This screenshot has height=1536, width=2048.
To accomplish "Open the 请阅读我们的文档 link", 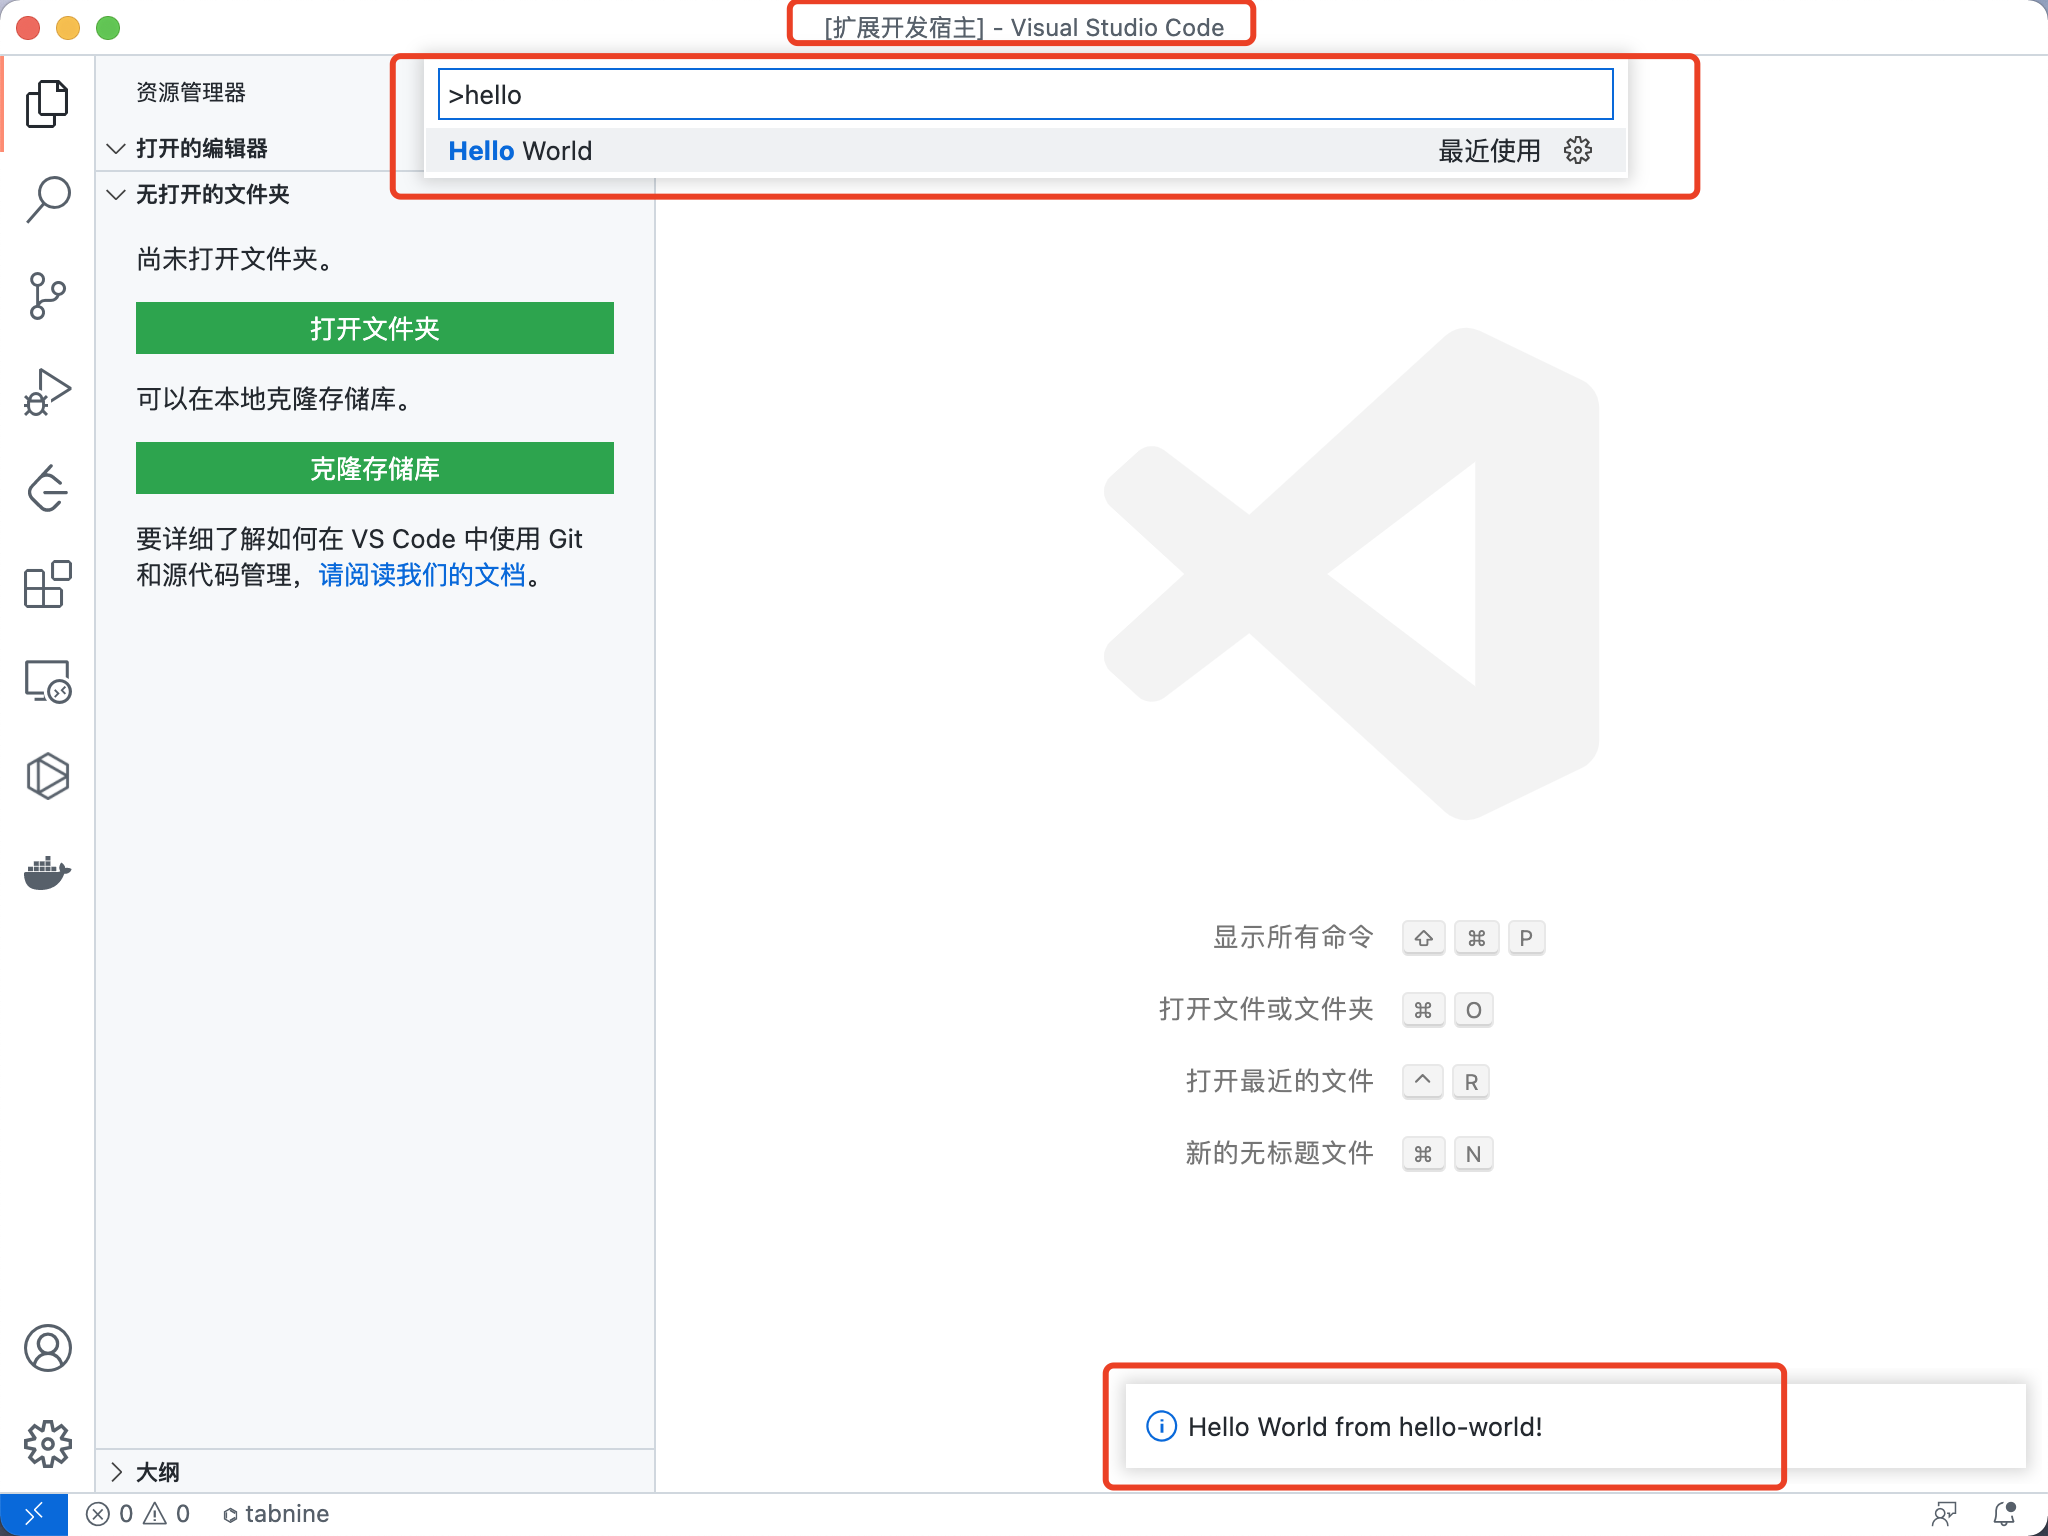I will pos(422,575).
